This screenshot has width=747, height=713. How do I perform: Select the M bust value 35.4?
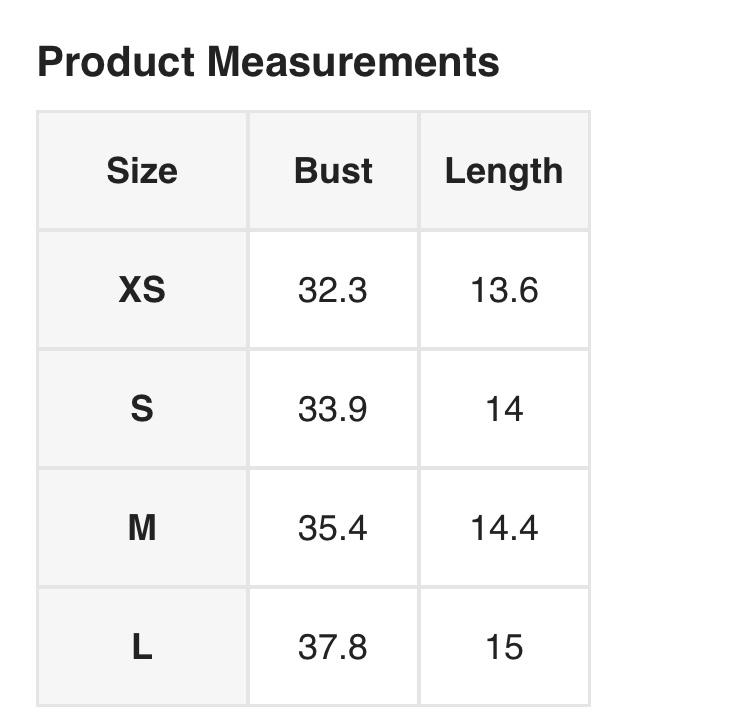point(333,528)
